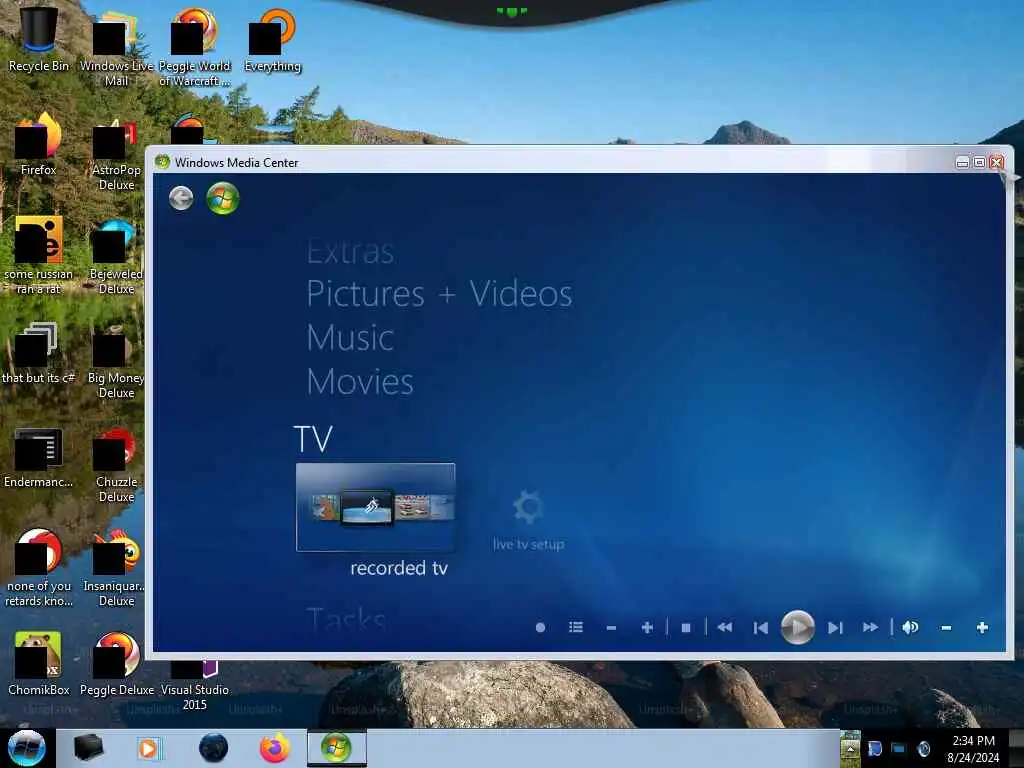Image resolution: width=1024 pixels, height=768 pixels.
Task: Click the black box taskbar icon
Action: (x=88, y=748)
